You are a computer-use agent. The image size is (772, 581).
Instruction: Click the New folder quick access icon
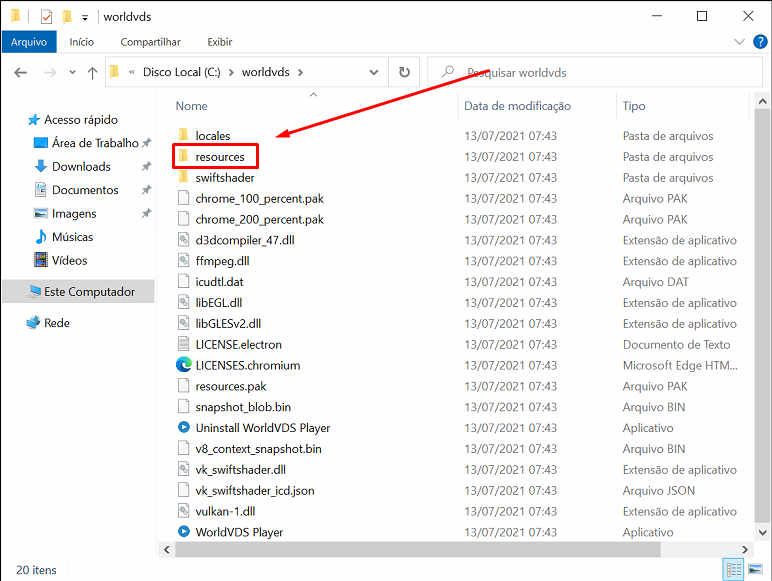pyautogui.click(x=67, y=17)
